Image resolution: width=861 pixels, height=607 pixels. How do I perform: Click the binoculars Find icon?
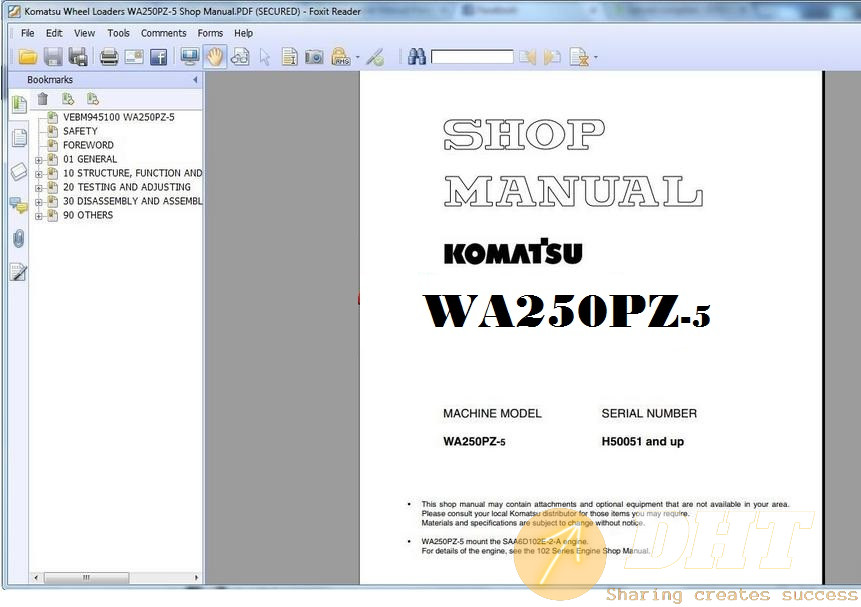pos(417,57)
